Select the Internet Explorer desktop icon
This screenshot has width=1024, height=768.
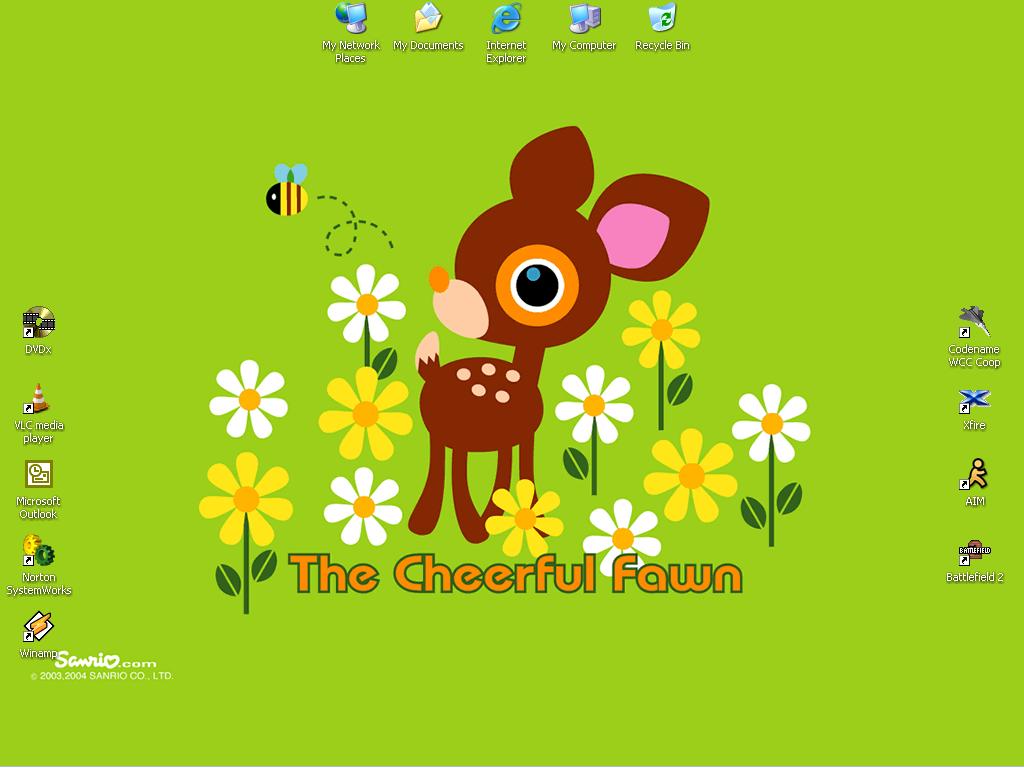506,18
